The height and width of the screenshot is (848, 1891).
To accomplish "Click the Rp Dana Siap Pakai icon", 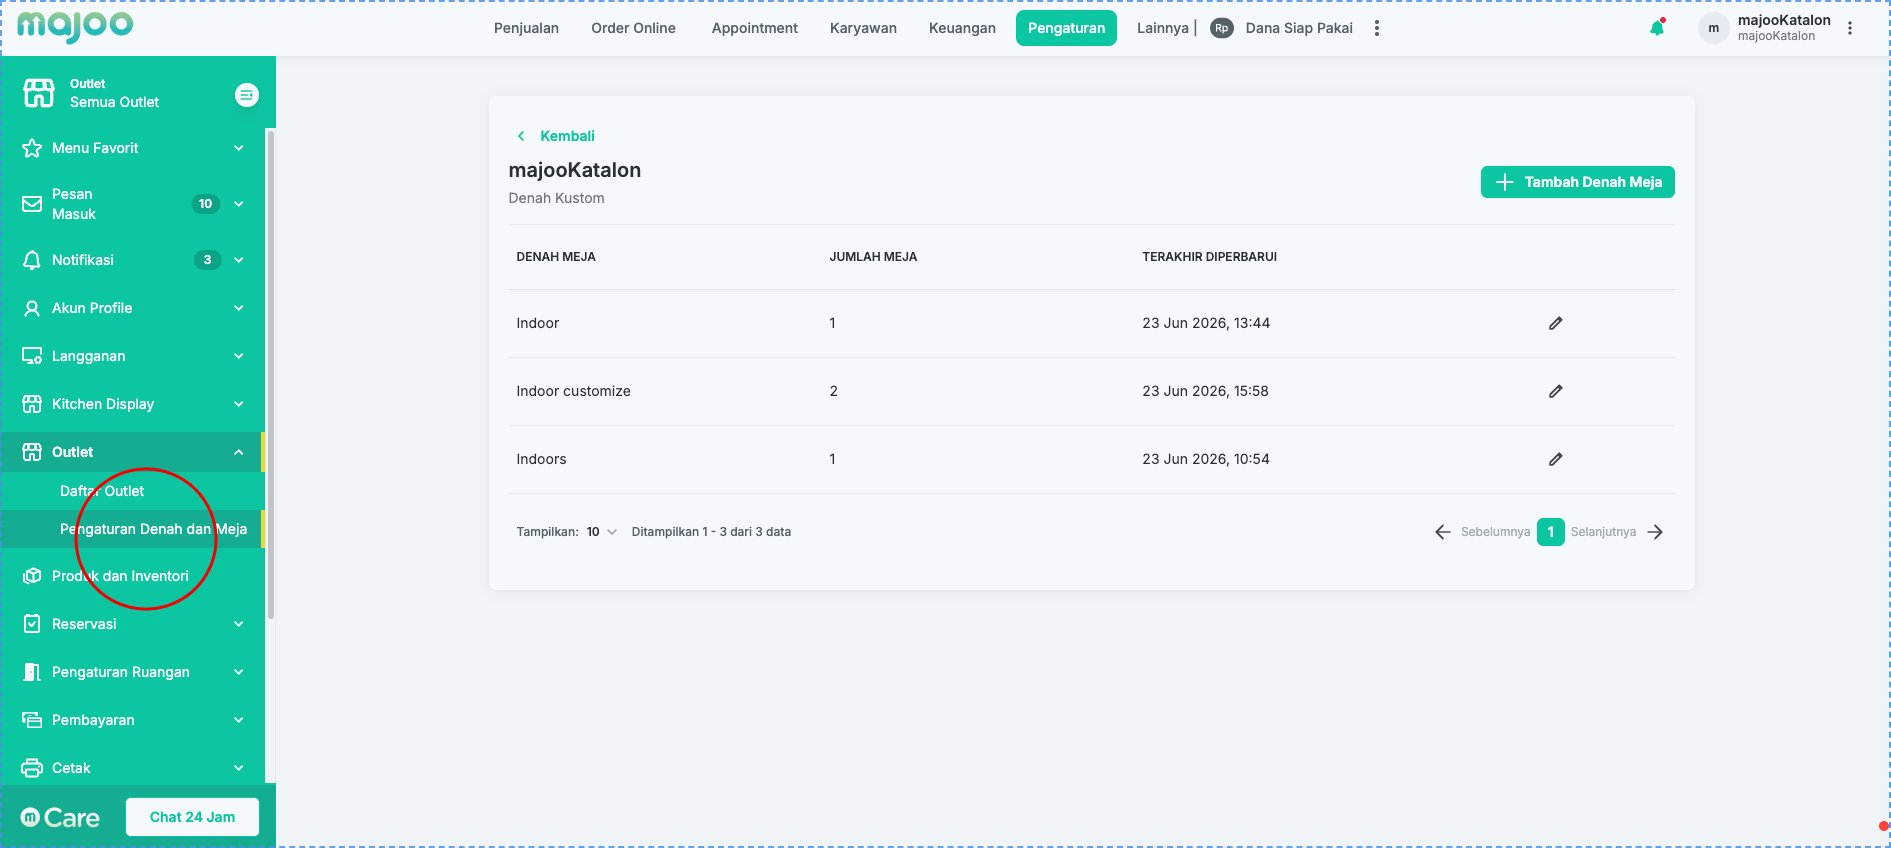I will [x=1221, y=28].
